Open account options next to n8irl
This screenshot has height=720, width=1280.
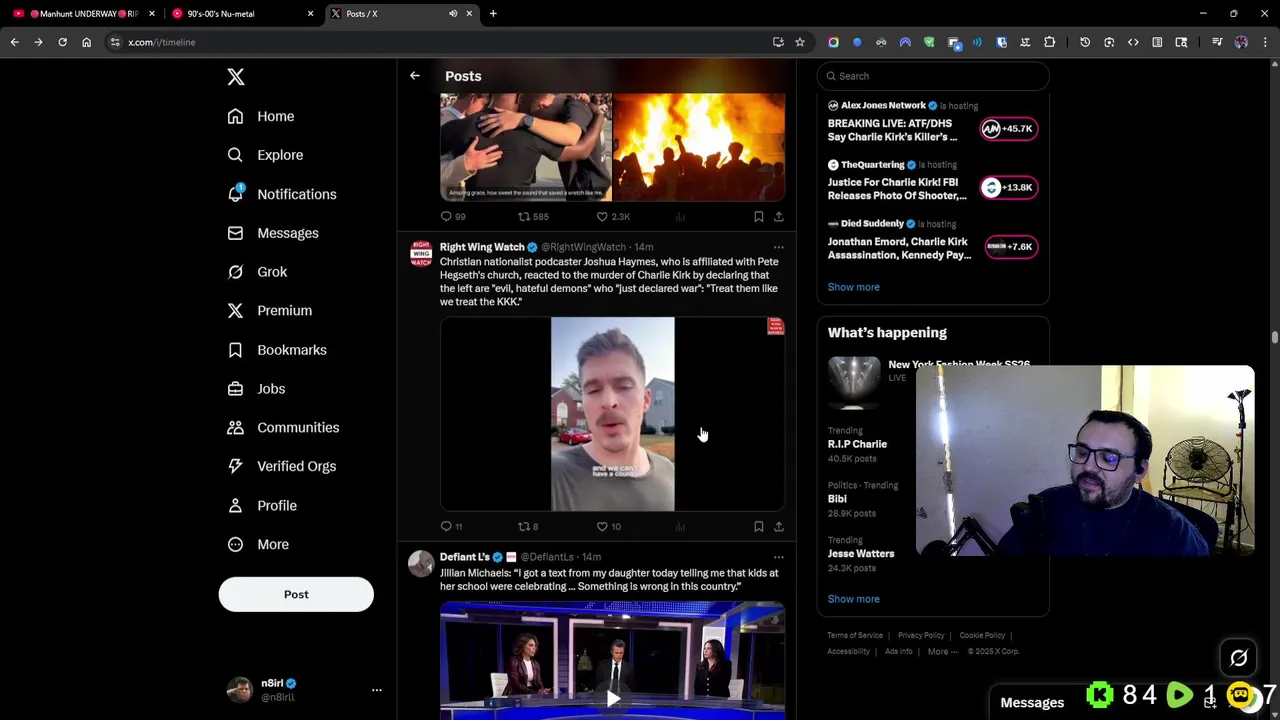click(x=377, y=690)
